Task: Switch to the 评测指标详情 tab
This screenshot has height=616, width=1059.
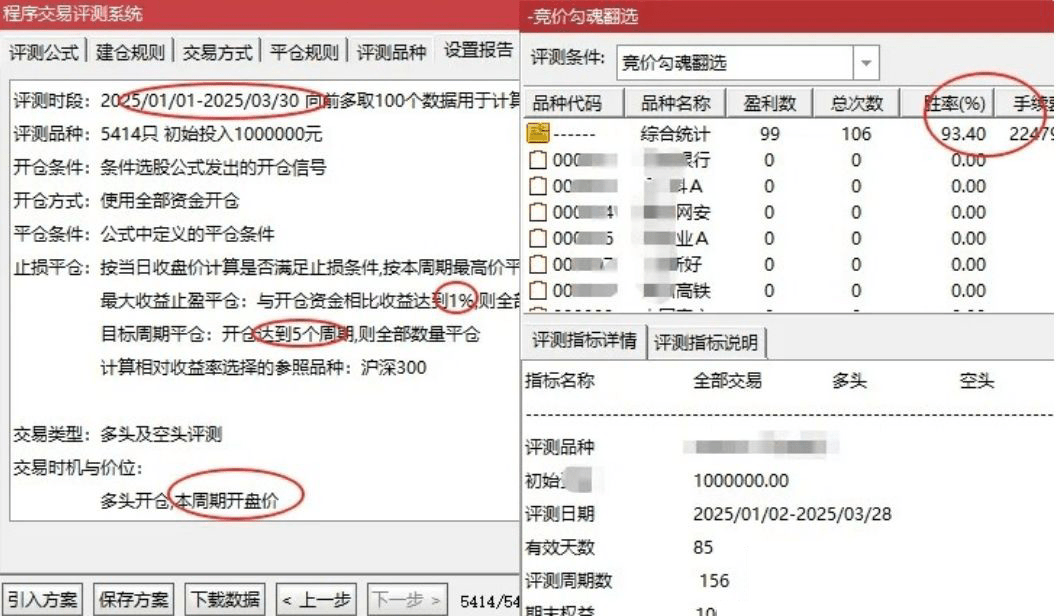Action: 584,340
